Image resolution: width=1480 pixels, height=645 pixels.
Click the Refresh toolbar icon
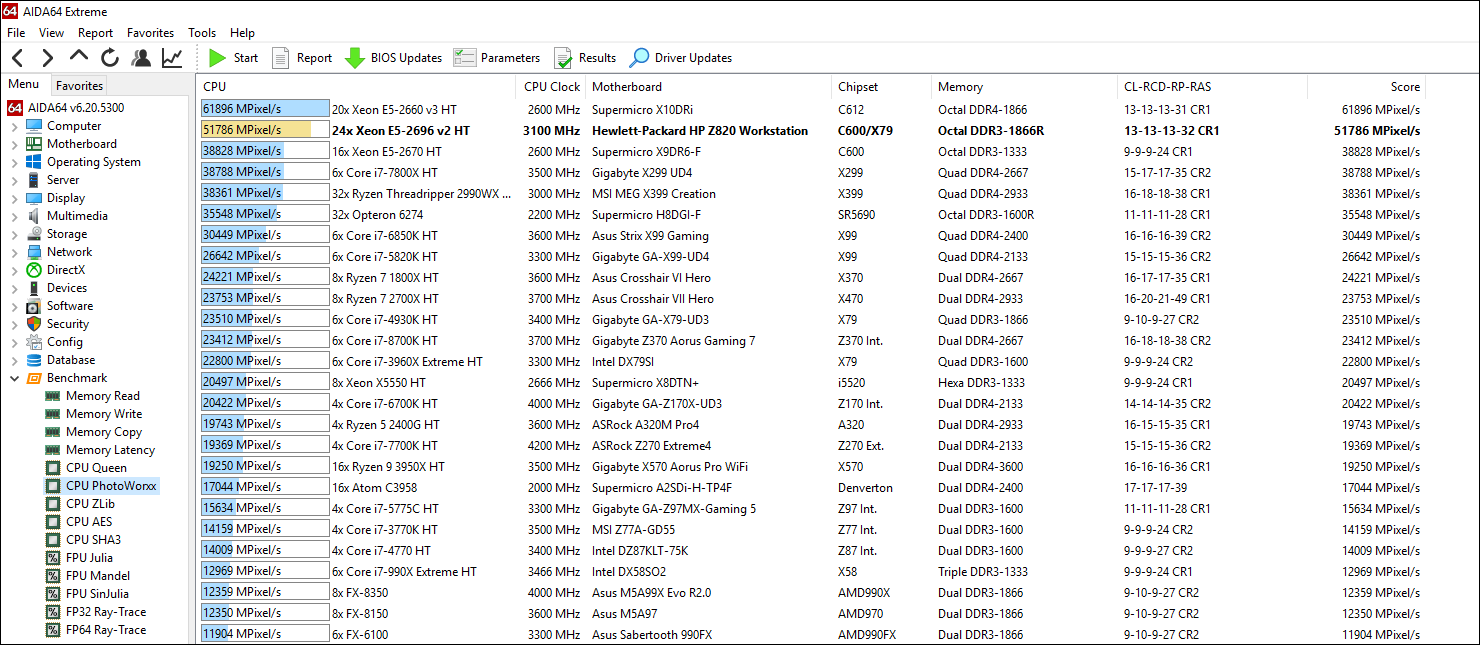pos(110,58)
